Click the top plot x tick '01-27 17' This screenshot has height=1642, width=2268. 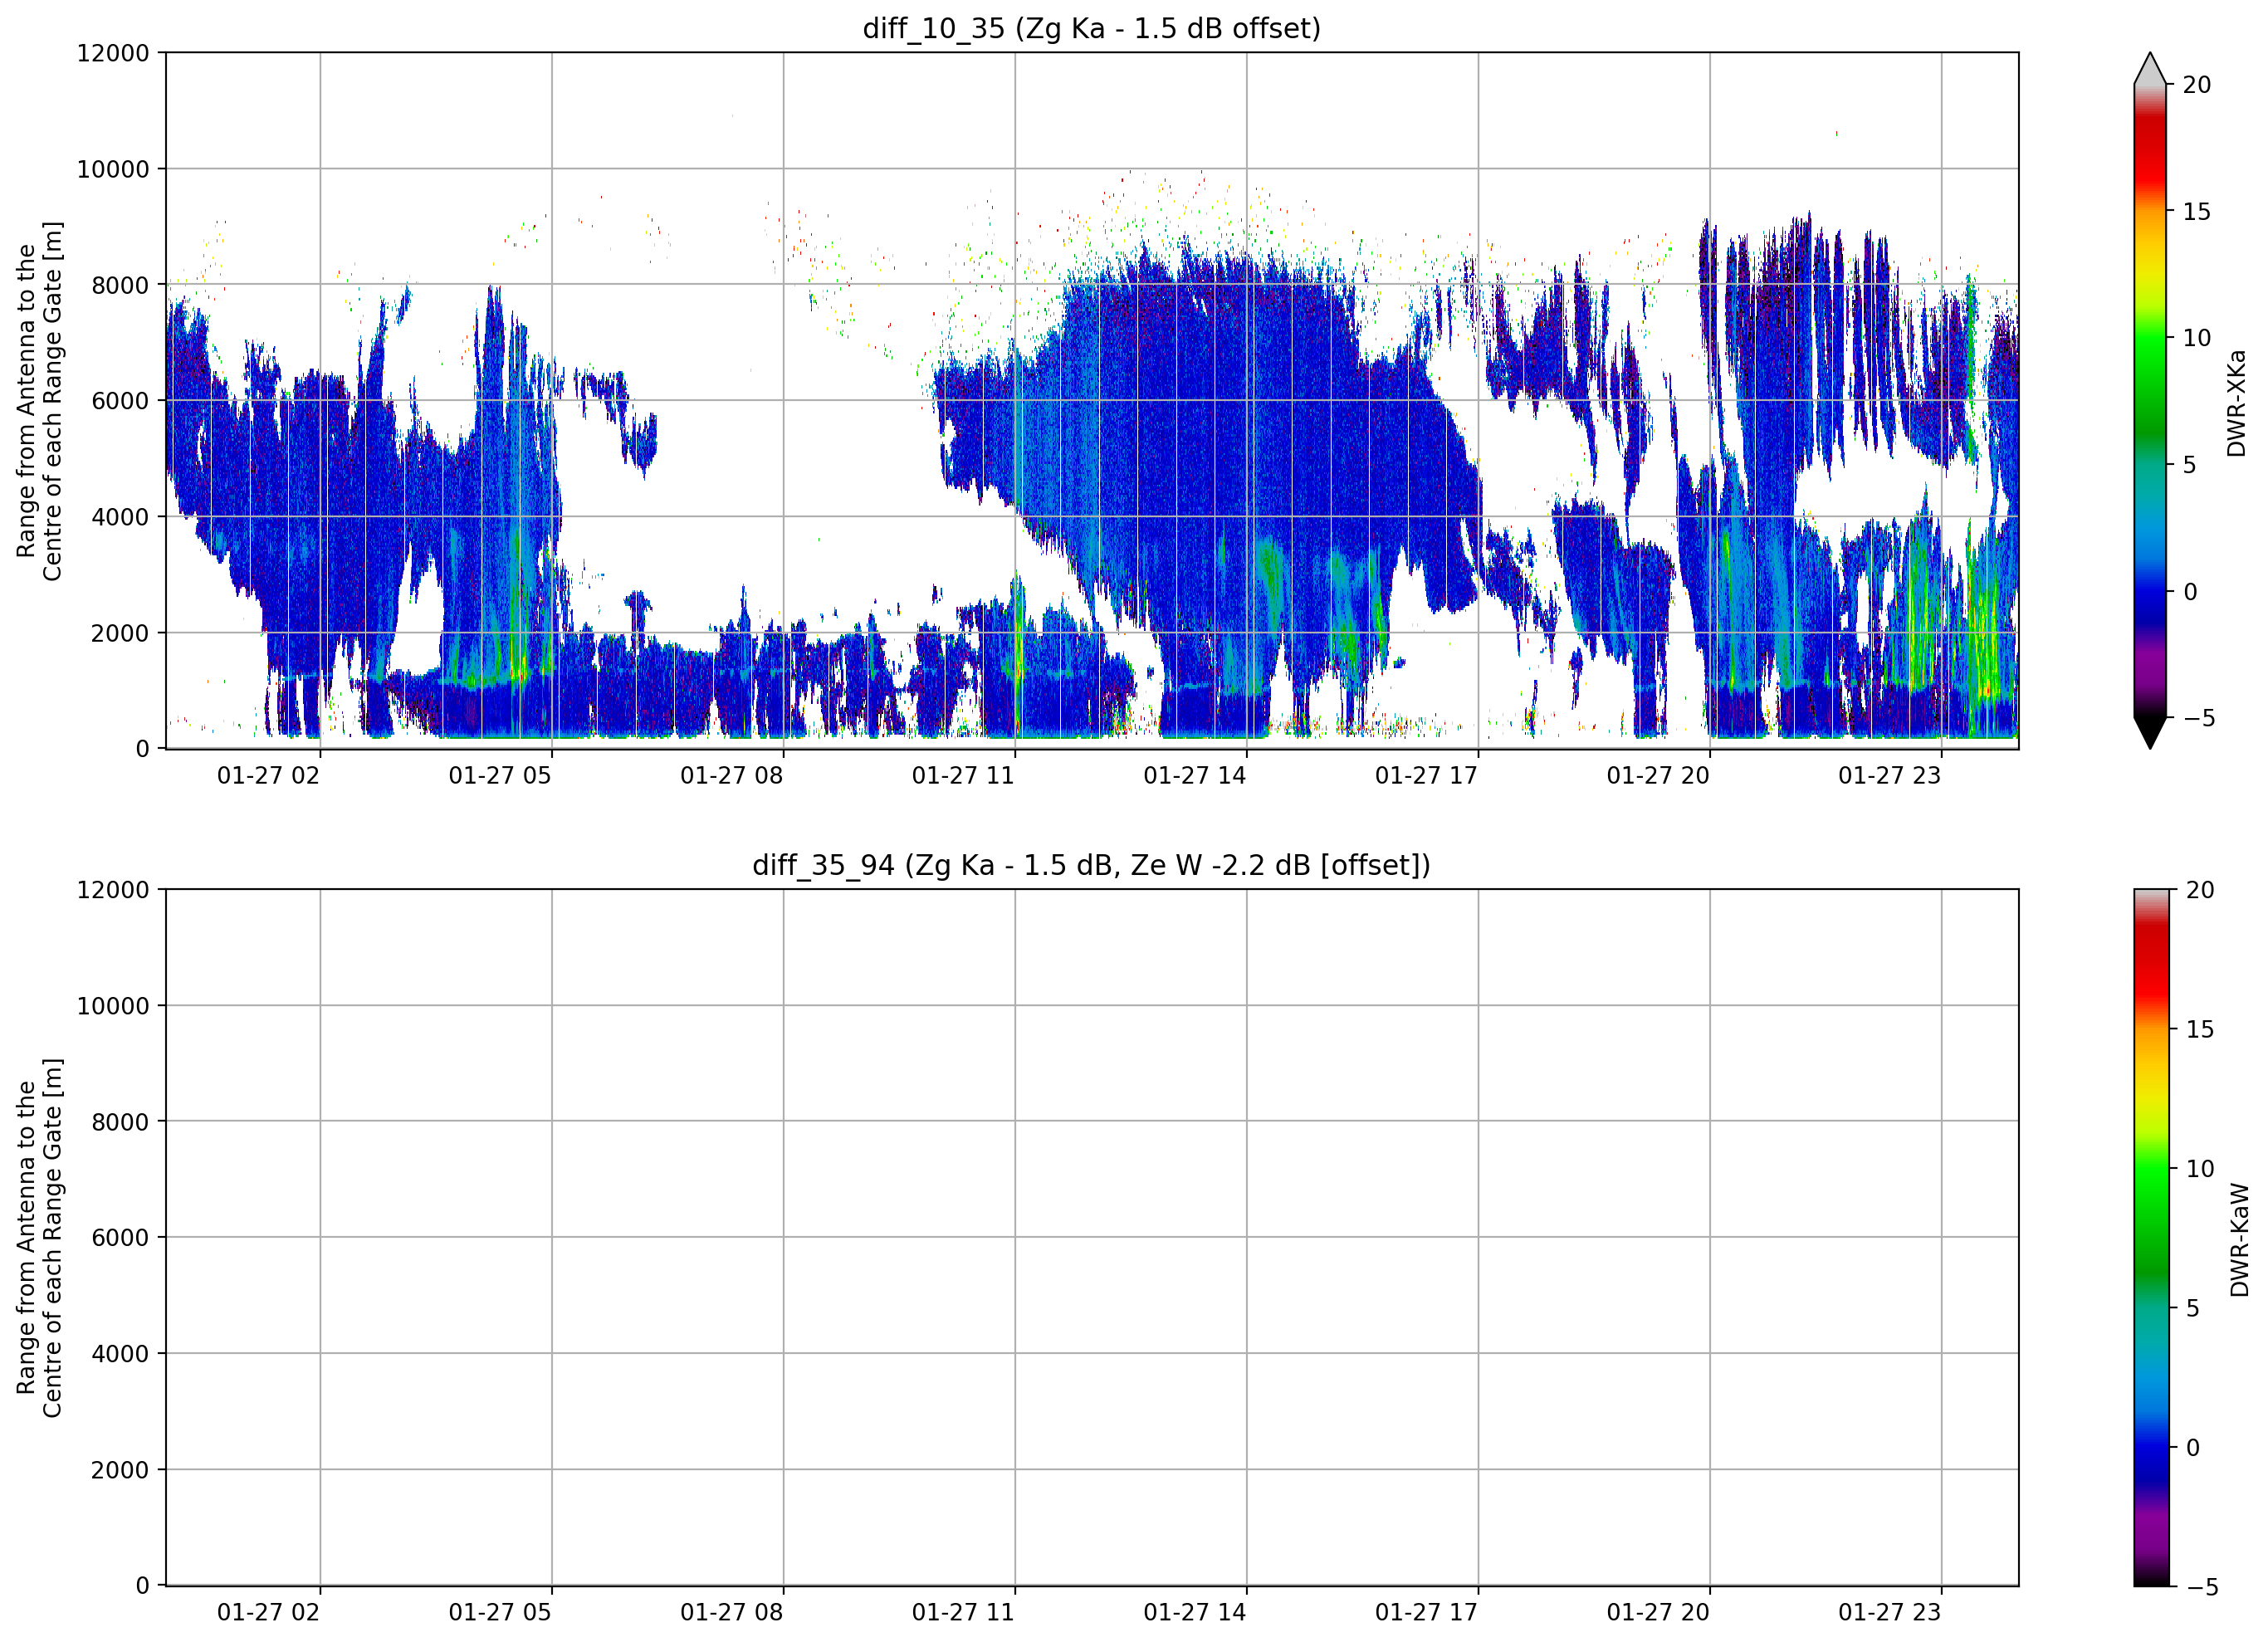[1426, 776]
